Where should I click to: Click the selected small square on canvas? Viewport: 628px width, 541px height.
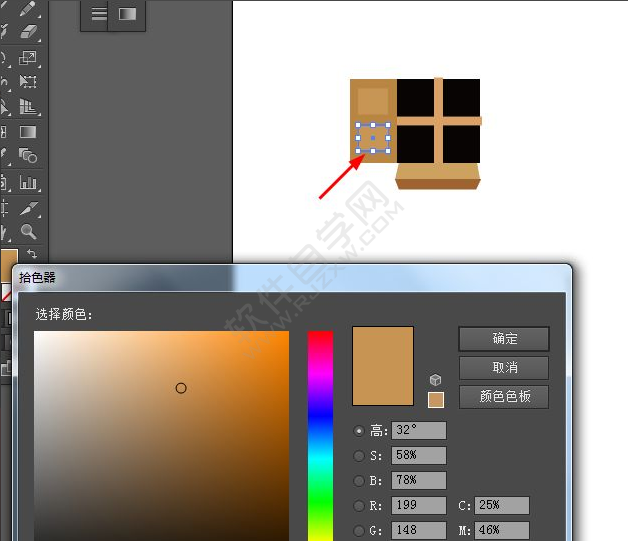(373, 138)
